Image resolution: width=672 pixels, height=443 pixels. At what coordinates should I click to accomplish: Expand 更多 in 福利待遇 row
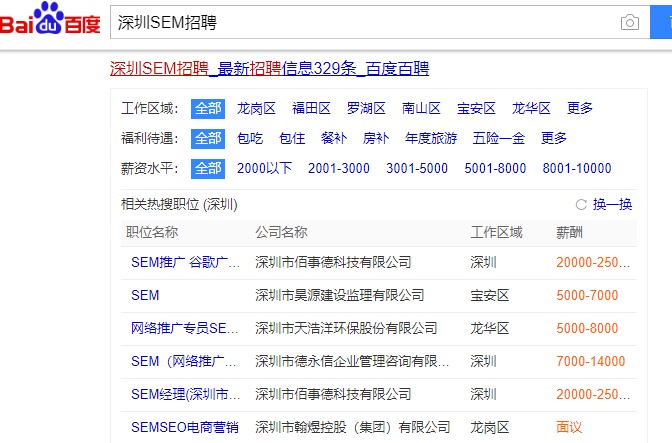(x=554, y=139)
